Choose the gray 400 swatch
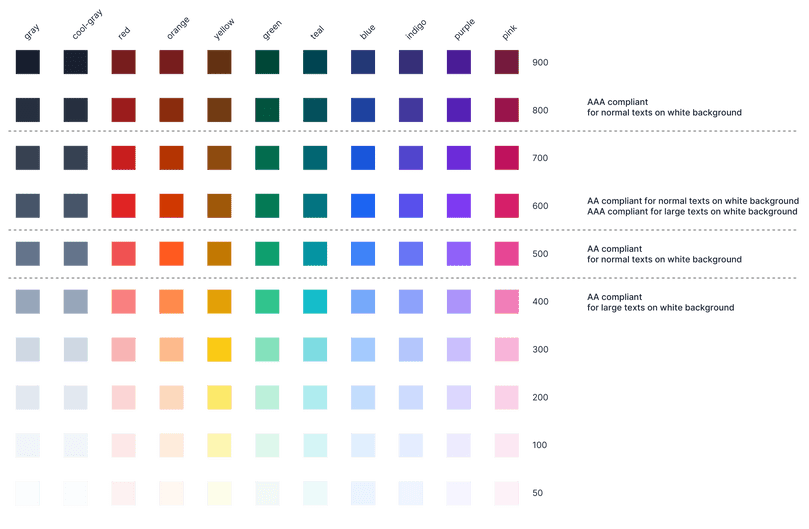 pyautogui.click(x=28, y=302)
